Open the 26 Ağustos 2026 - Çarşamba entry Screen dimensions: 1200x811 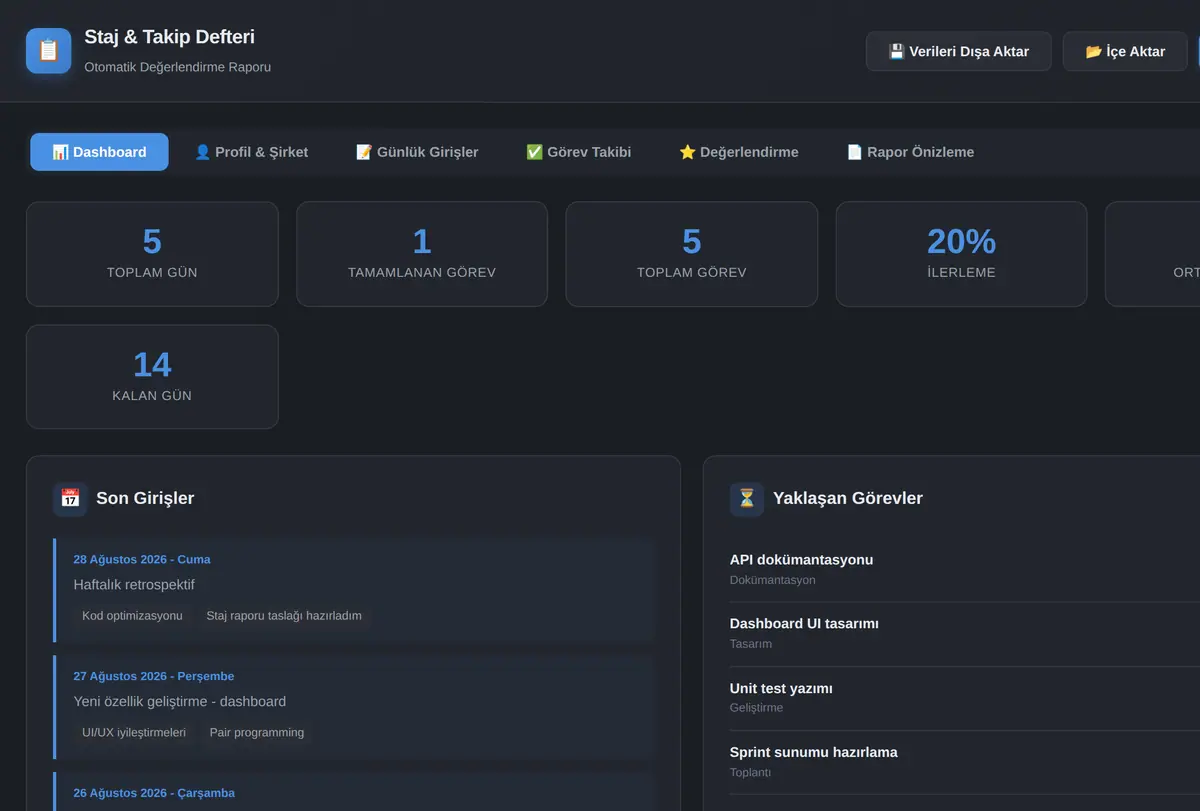pos(354,792)
